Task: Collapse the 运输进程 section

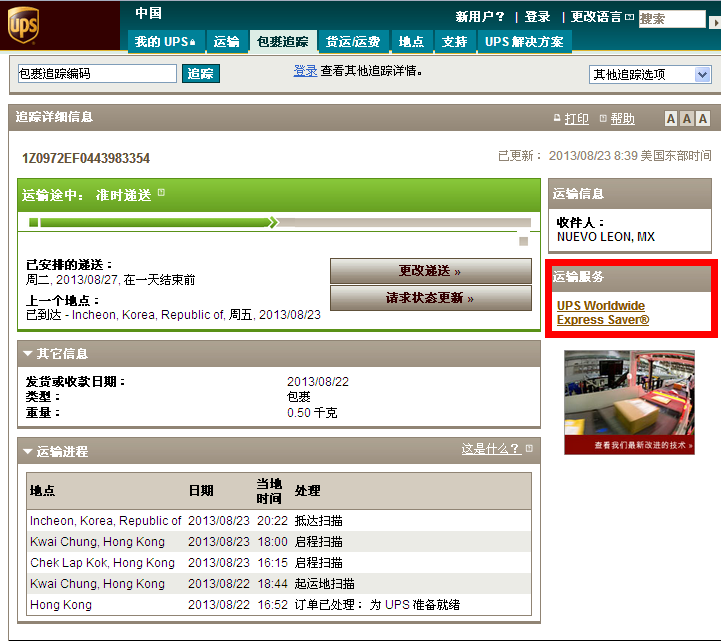Action: click(28, 452)
